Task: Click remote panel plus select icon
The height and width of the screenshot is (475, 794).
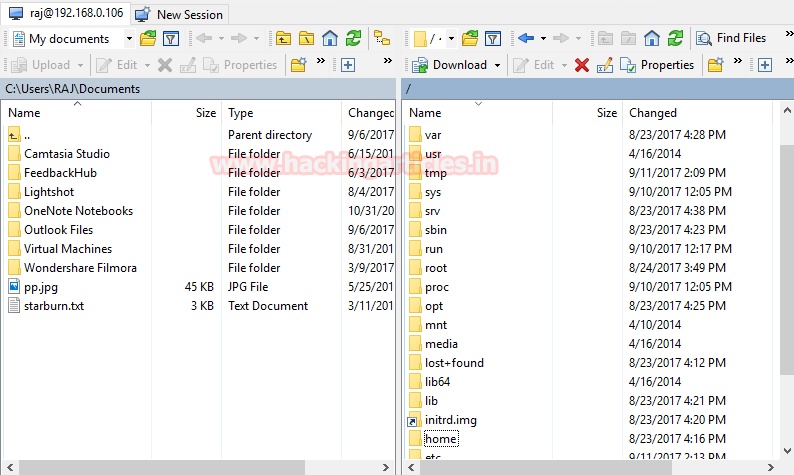Action: click(765, 65)
